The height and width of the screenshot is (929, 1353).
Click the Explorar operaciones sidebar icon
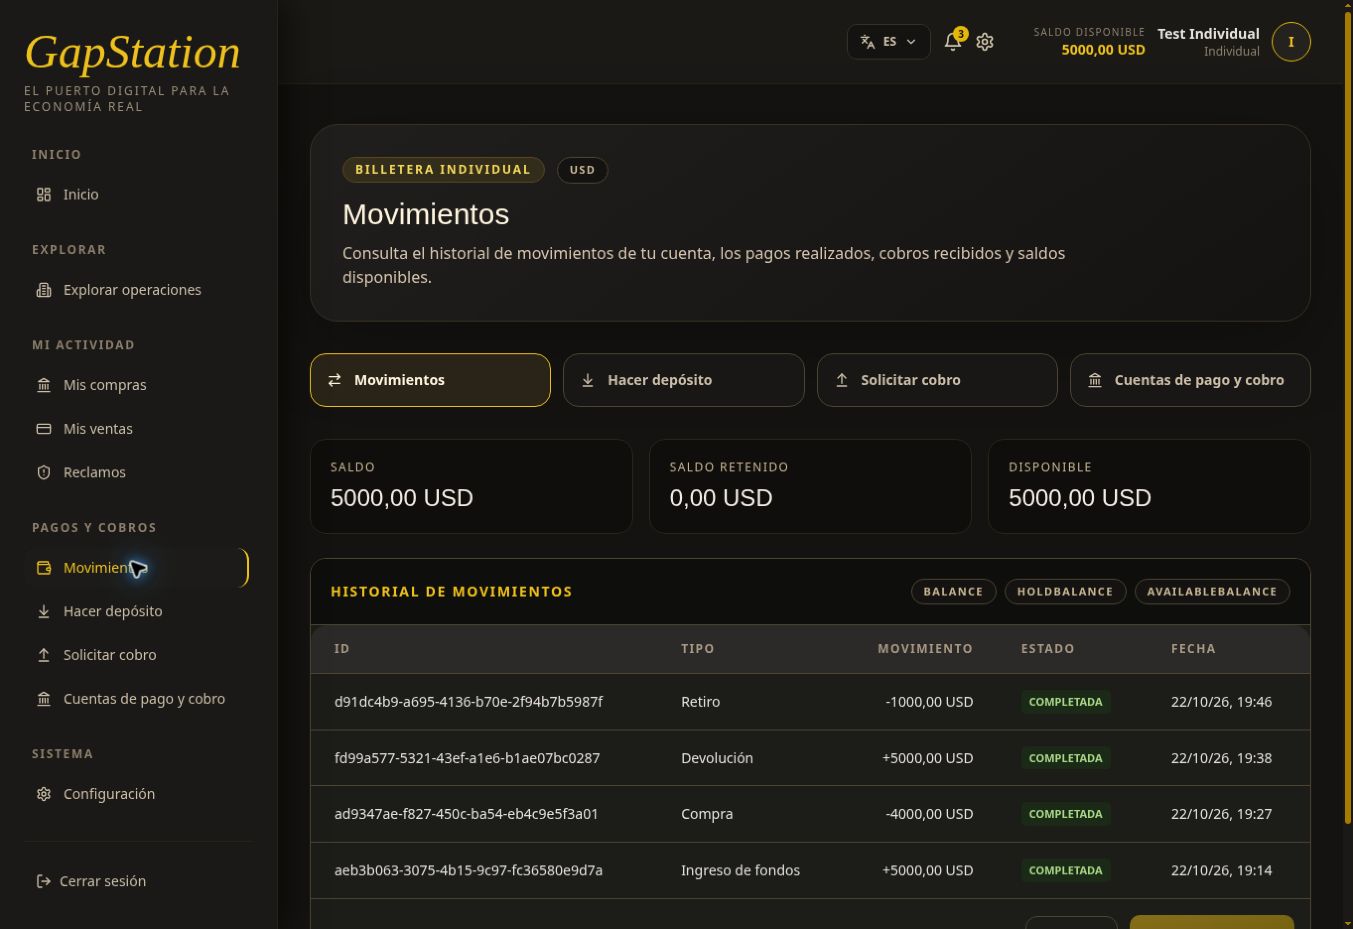click(x=43, y=290)
